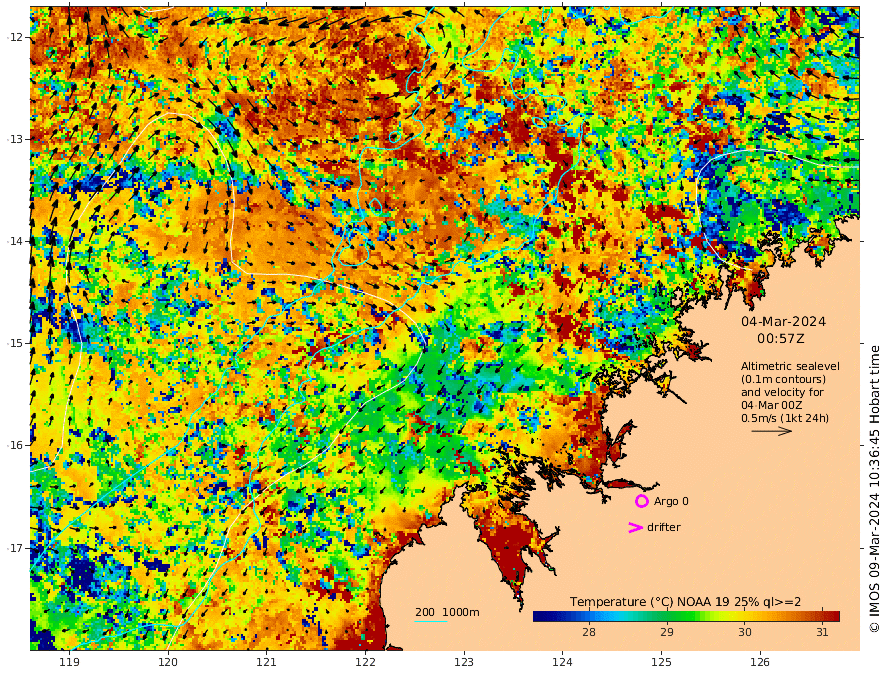Click the magenta drifter arrowhead legend symbol

click(x=635, y=527)
